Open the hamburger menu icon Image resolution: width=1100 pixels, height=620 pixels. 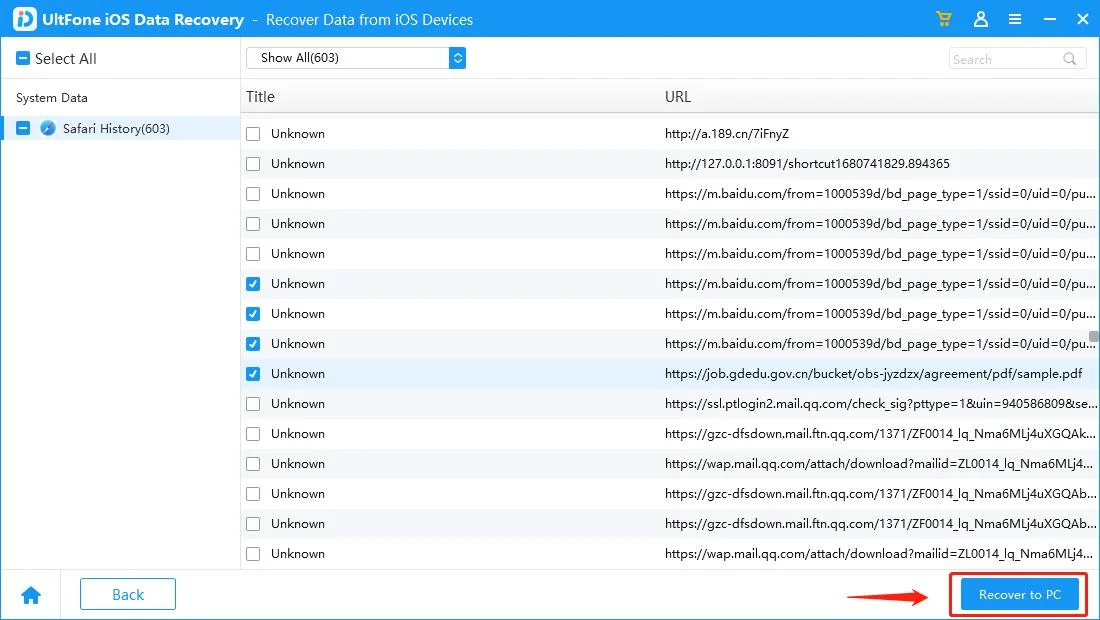click(x=1015, y=19)
